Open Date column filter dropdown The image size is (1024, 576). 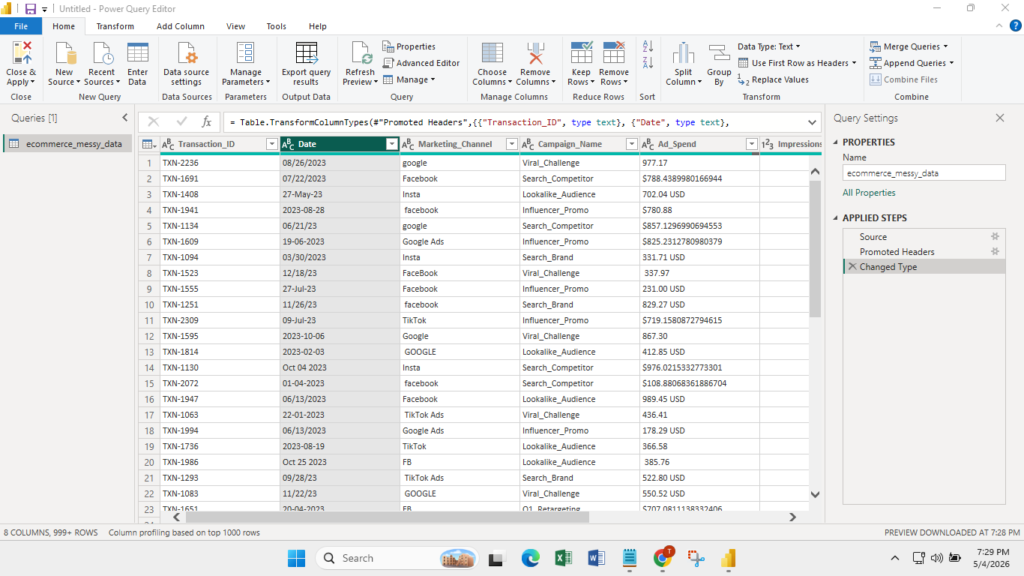coord(391,144)
